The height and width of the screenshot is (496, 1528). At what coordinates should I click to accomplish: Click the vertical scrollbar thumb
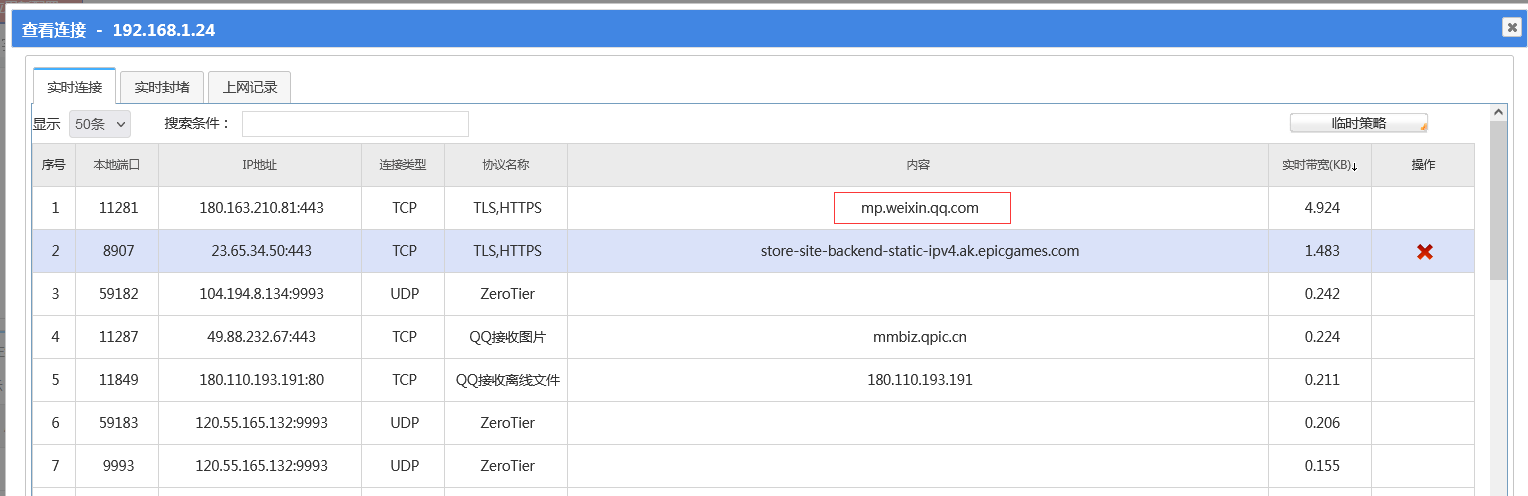click(1498, 200)
